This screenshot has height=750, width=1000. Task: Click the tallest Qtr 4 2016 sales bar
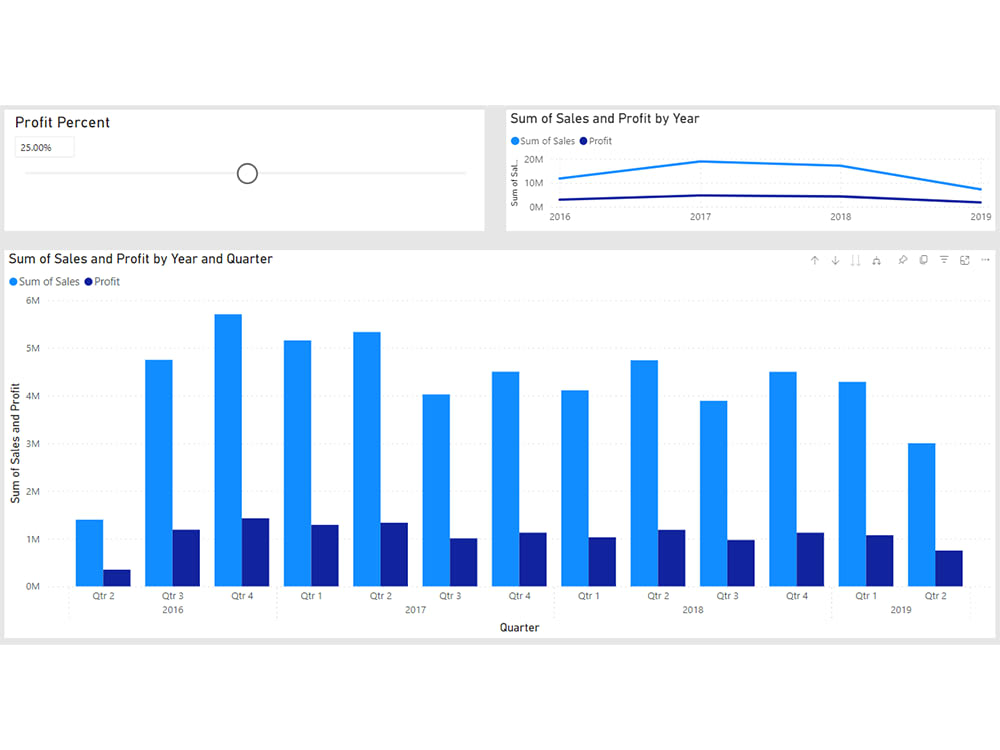click(x=227, y=450)
